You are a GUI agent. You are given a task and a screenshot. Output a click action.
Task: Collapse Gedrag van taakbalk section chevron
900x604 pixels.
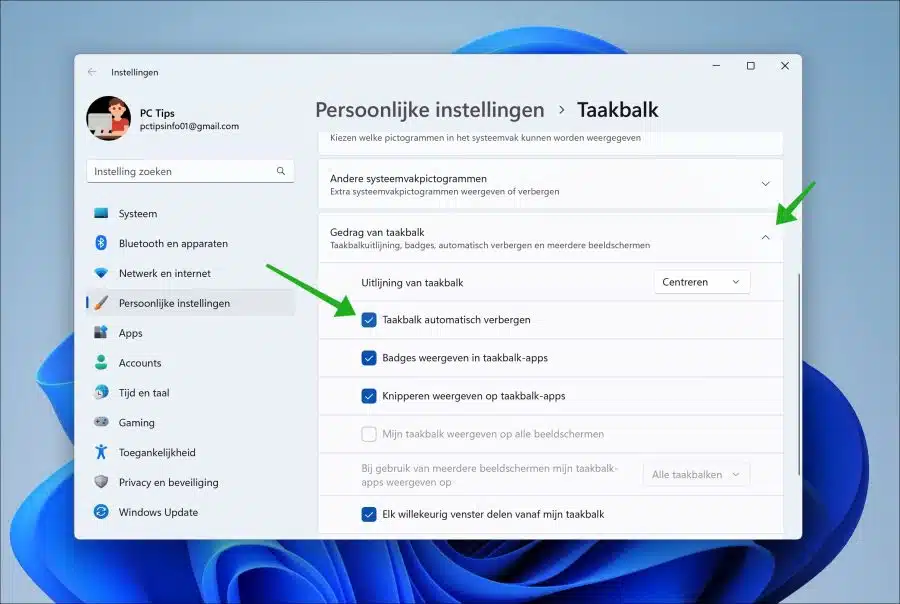tap(765, 237)
